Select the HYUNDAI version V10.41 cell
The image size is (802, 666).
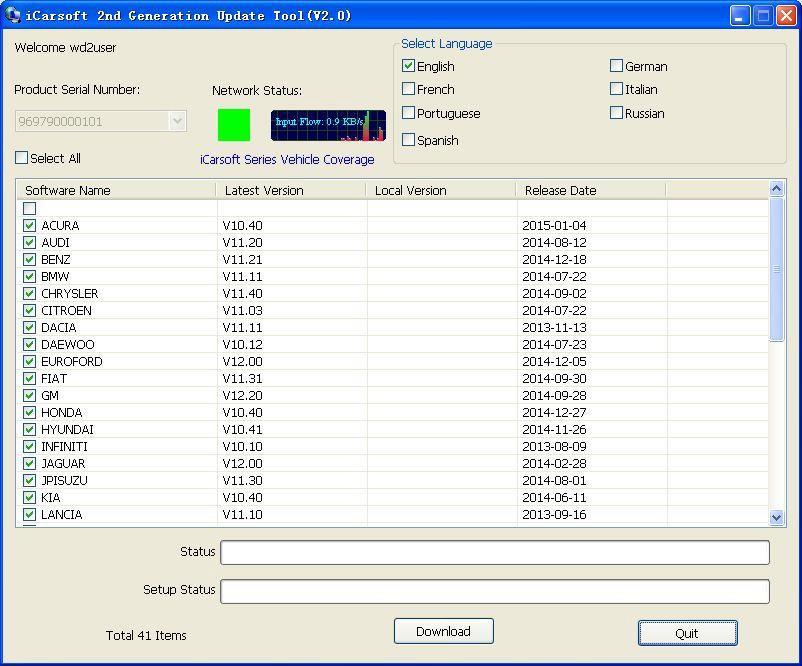point(242,430)
